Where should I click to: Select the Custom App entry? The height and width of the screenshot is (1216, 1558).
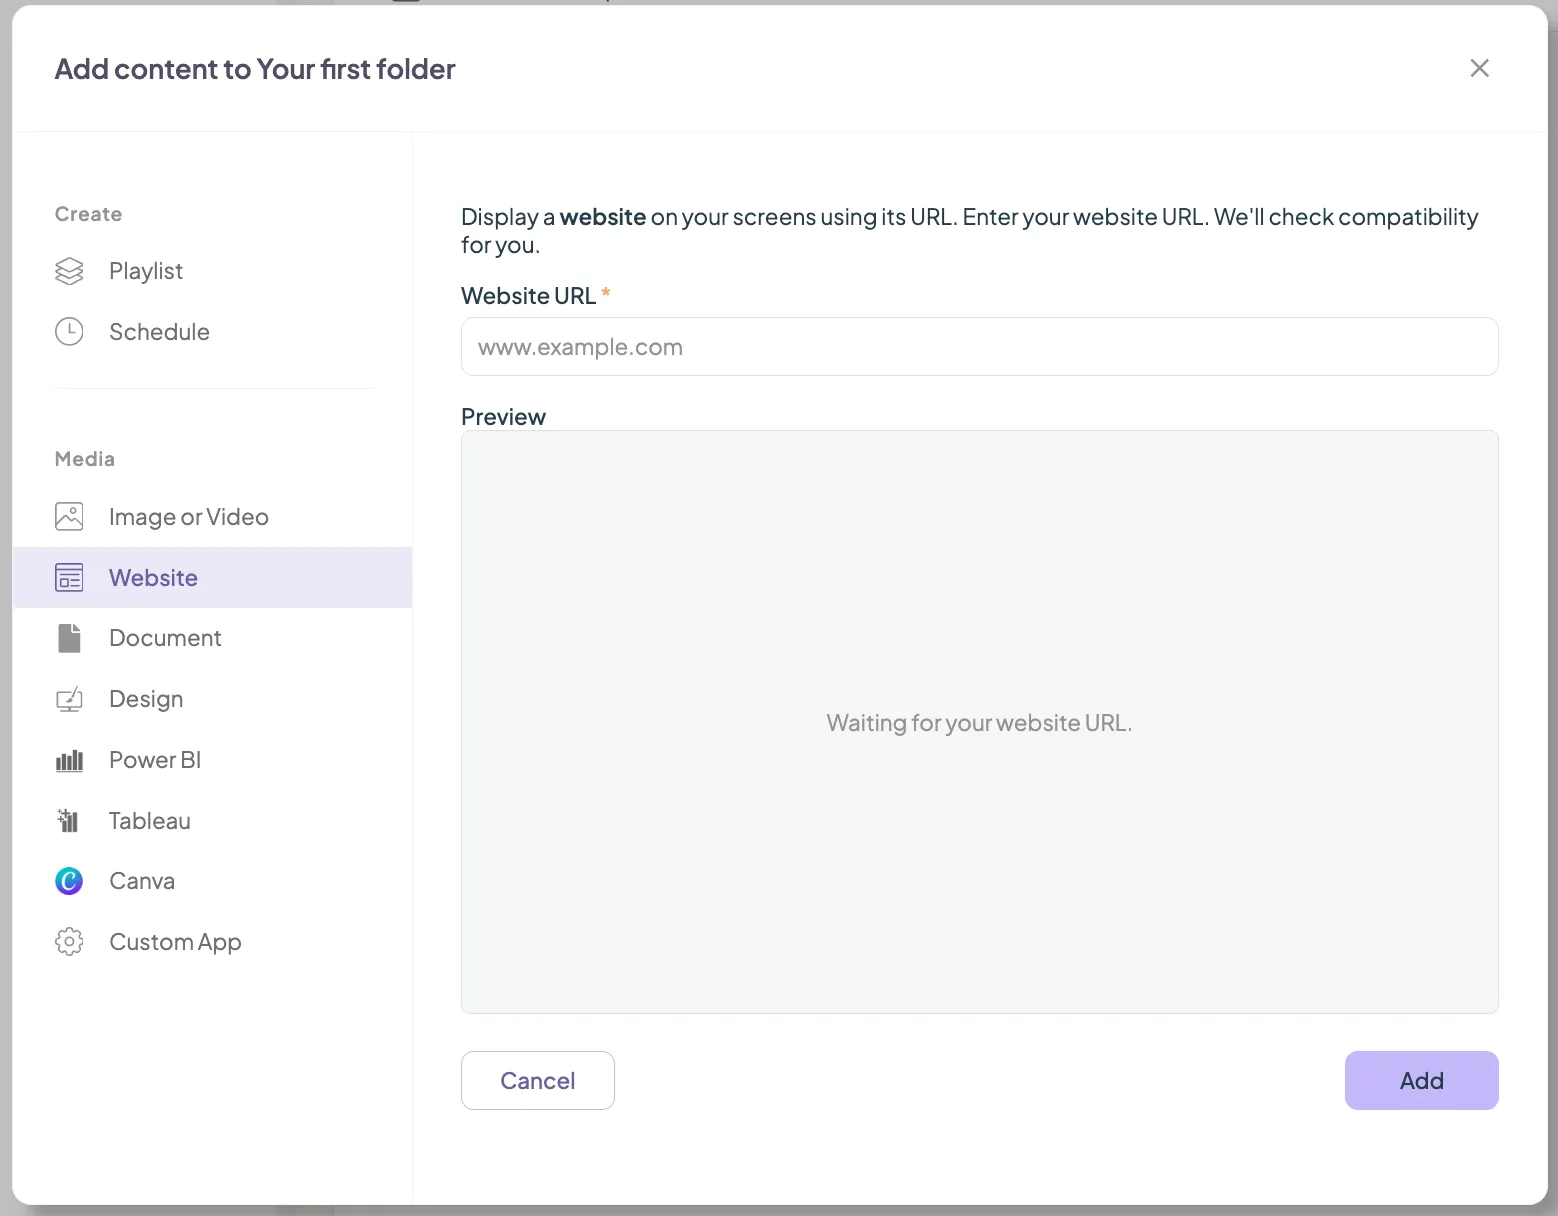[213, 942]
